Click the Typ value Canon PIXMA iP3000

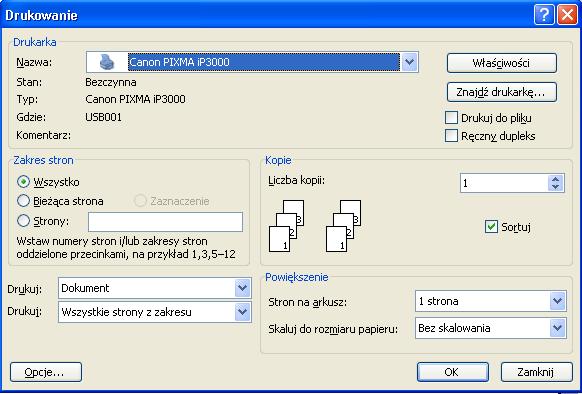pyautogui.click(x=135, y=99)
